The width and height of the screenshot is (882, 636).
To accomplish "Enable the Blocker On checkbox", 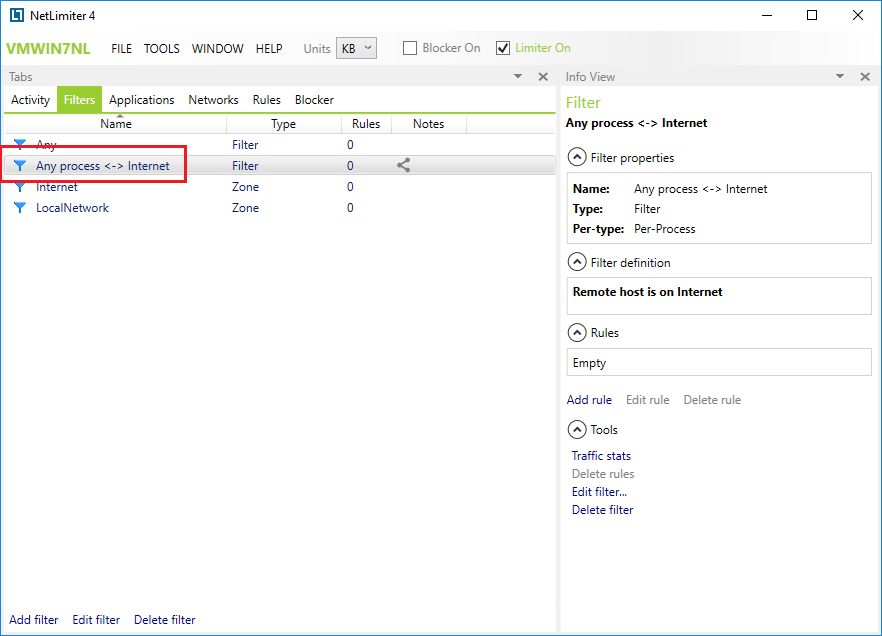I will coord(410,48).
